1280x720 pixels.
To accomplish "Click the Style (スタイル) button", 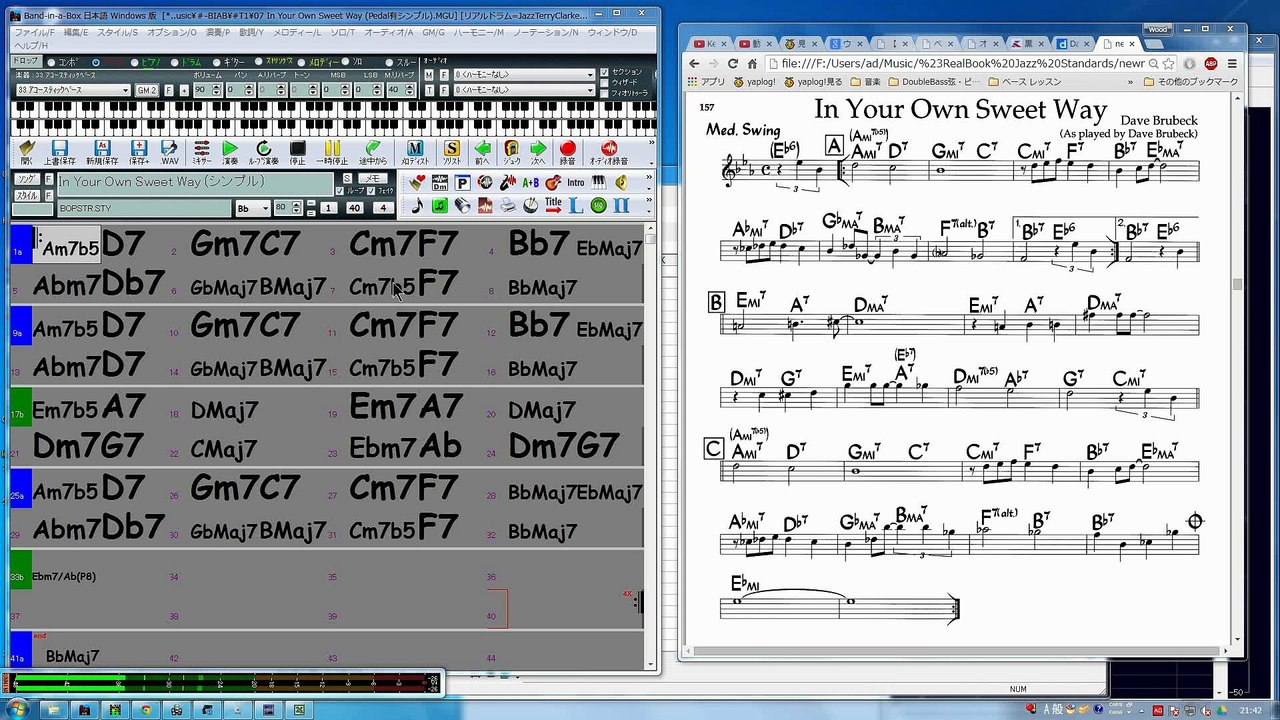I will [26, 195].
